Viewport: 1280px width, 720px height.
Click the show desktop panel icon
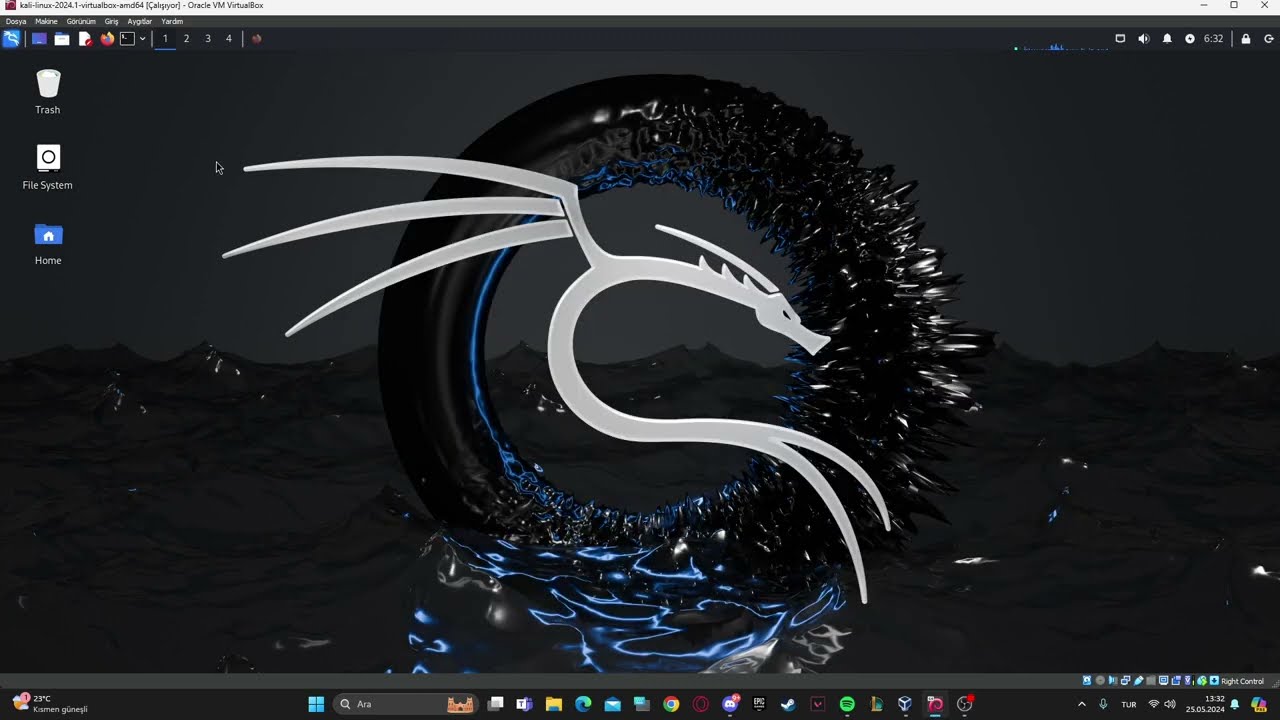click(x=39, y=39)
